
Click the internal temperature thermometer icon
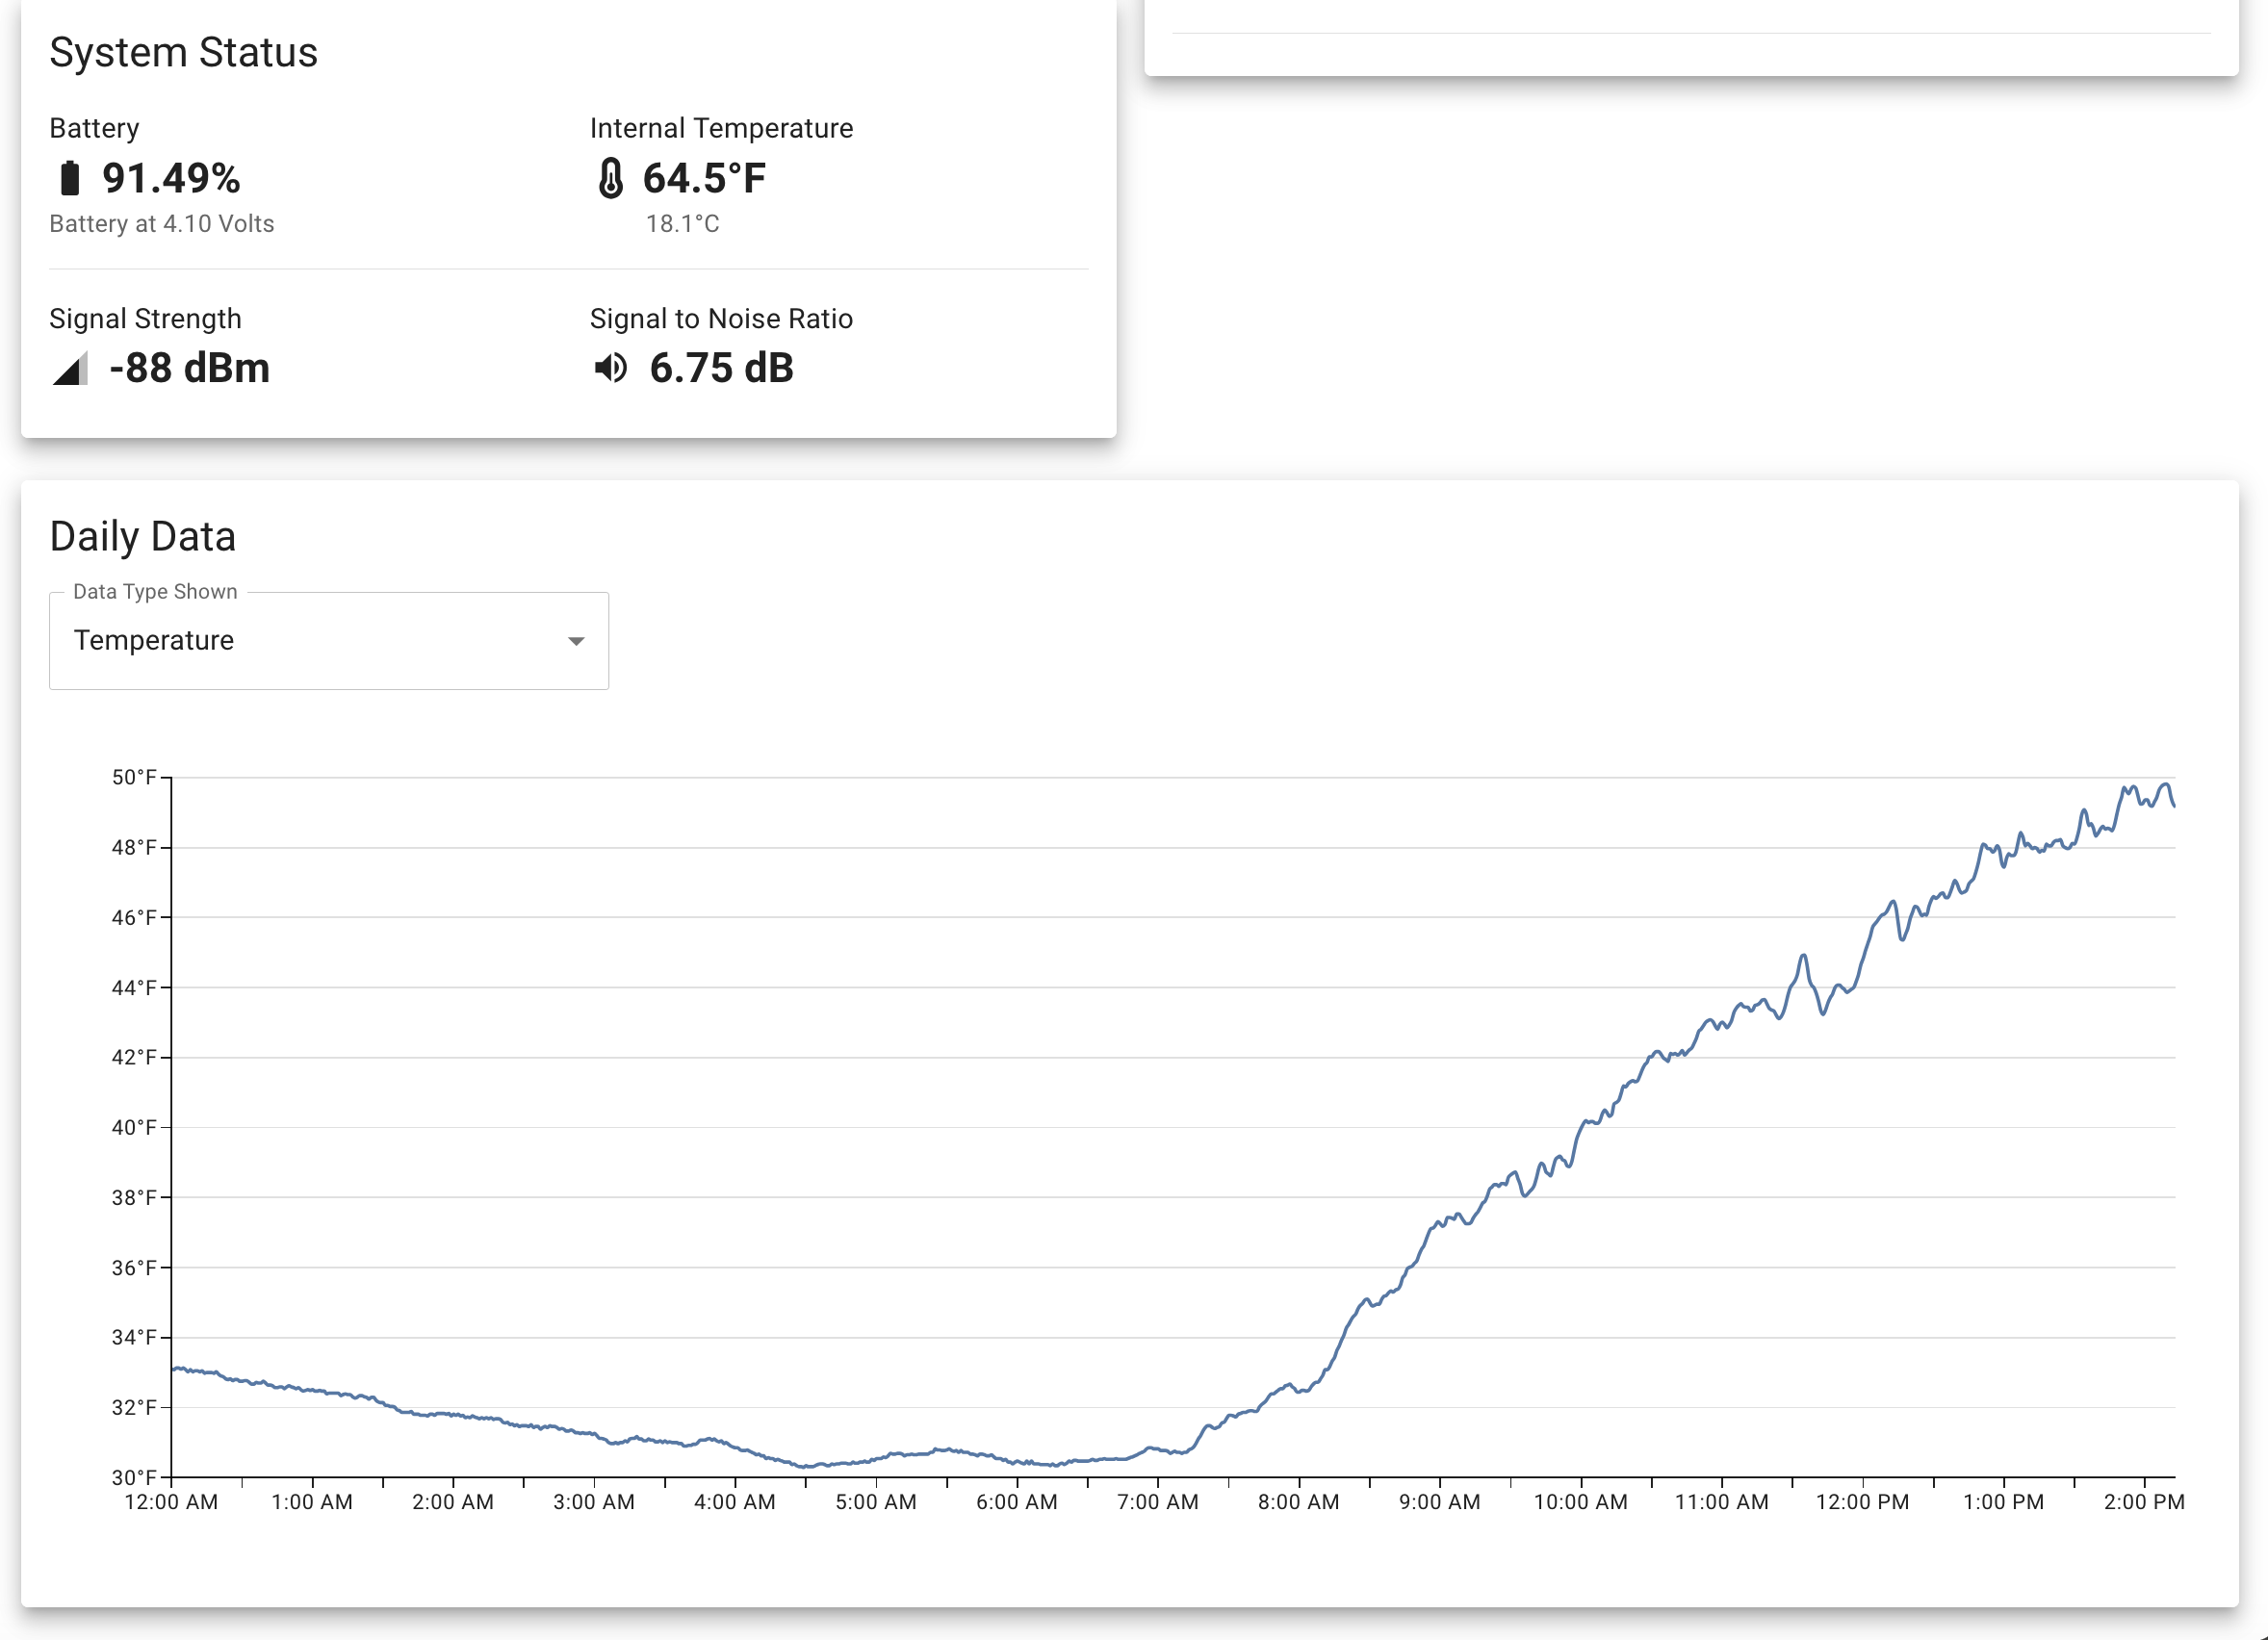pyautogui.click(x=610, y=178)
